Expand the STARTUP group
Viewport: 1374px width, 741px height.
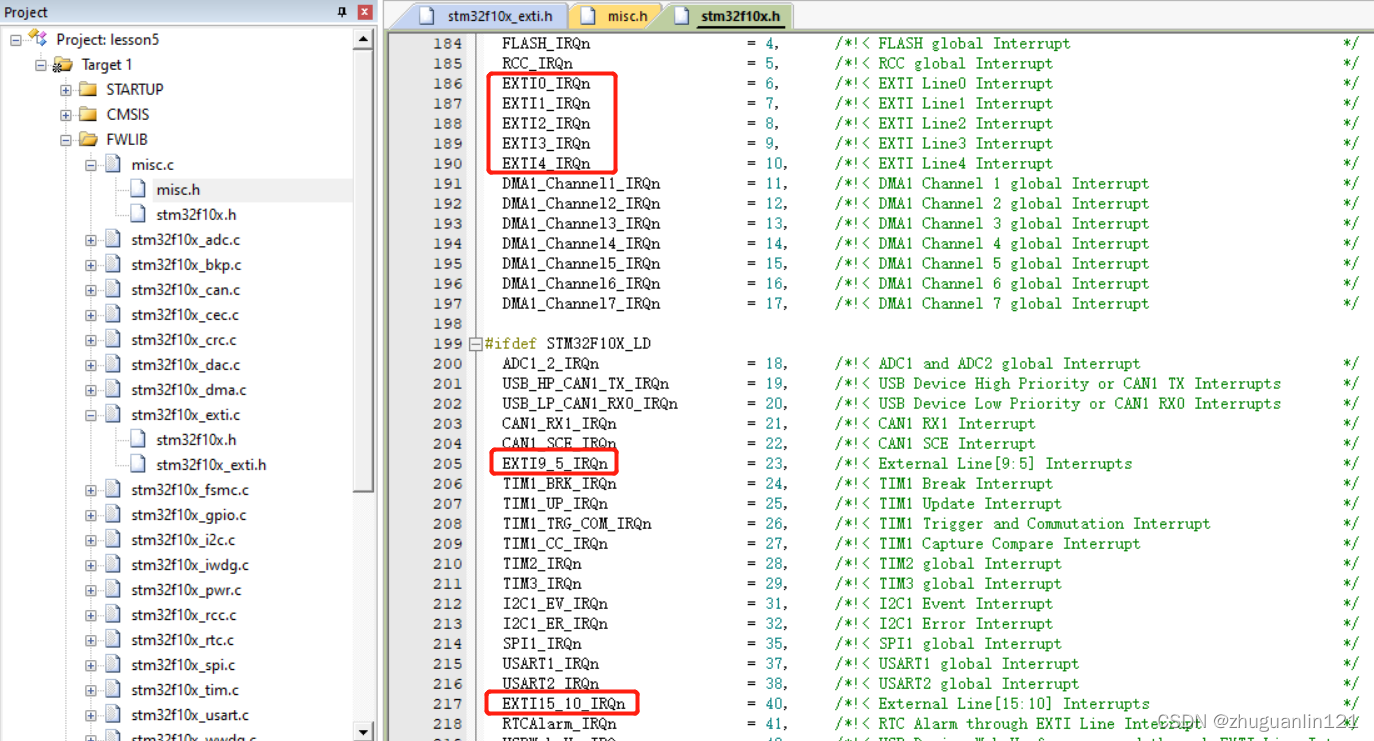[66, 90]
